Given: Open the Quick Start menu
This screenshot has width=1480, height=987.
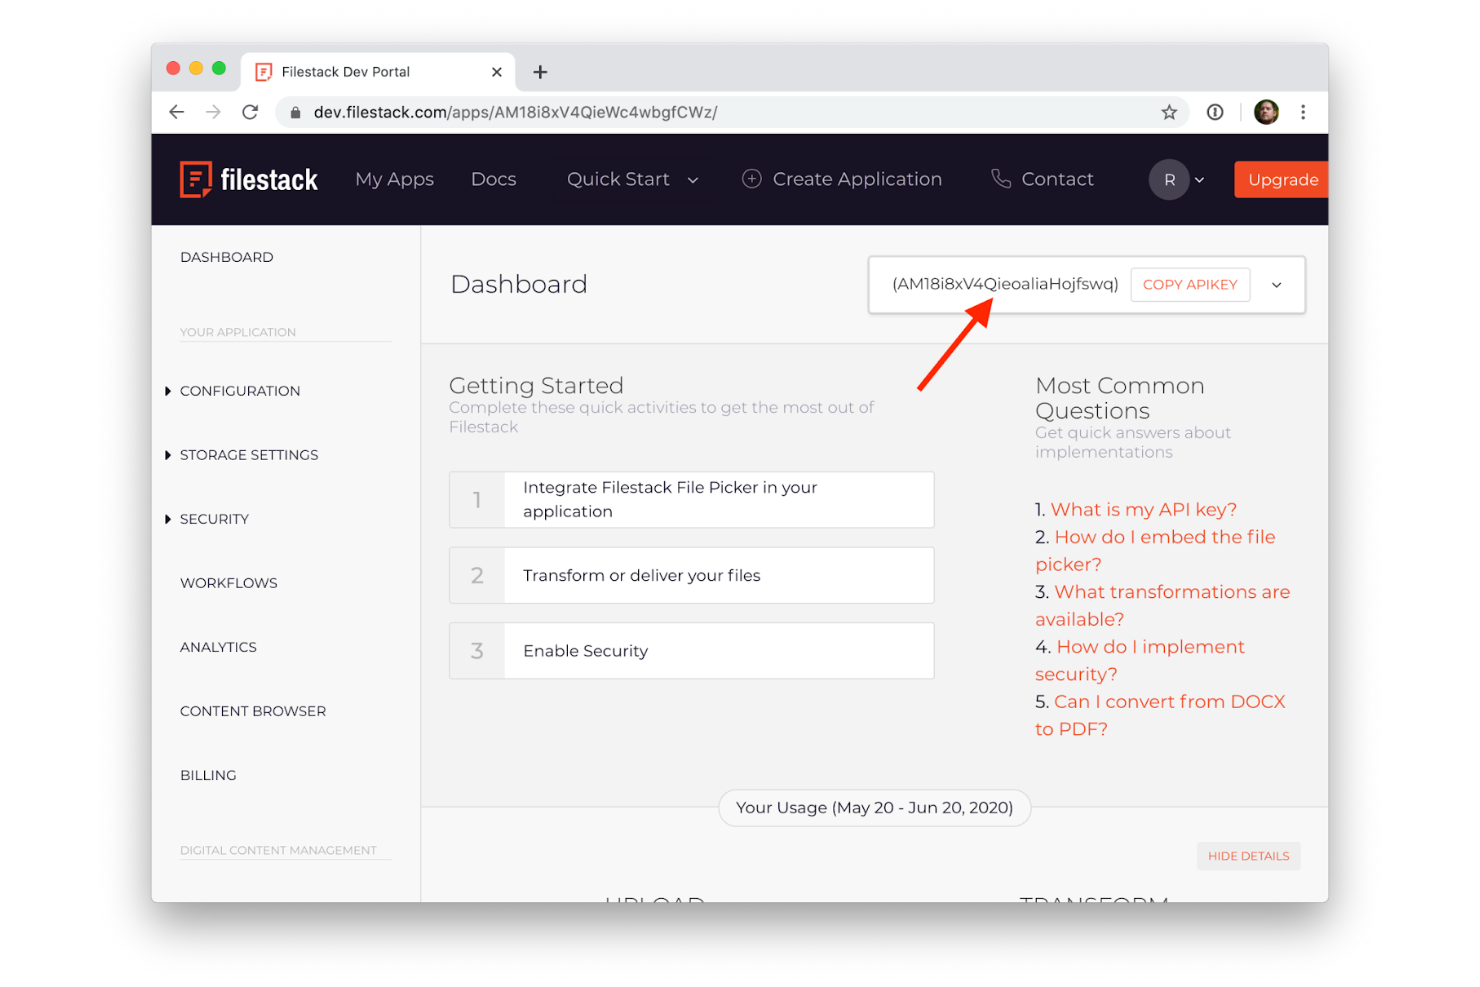Looking at the screenshot, I should pyautogui.click(x=618, y=179).
